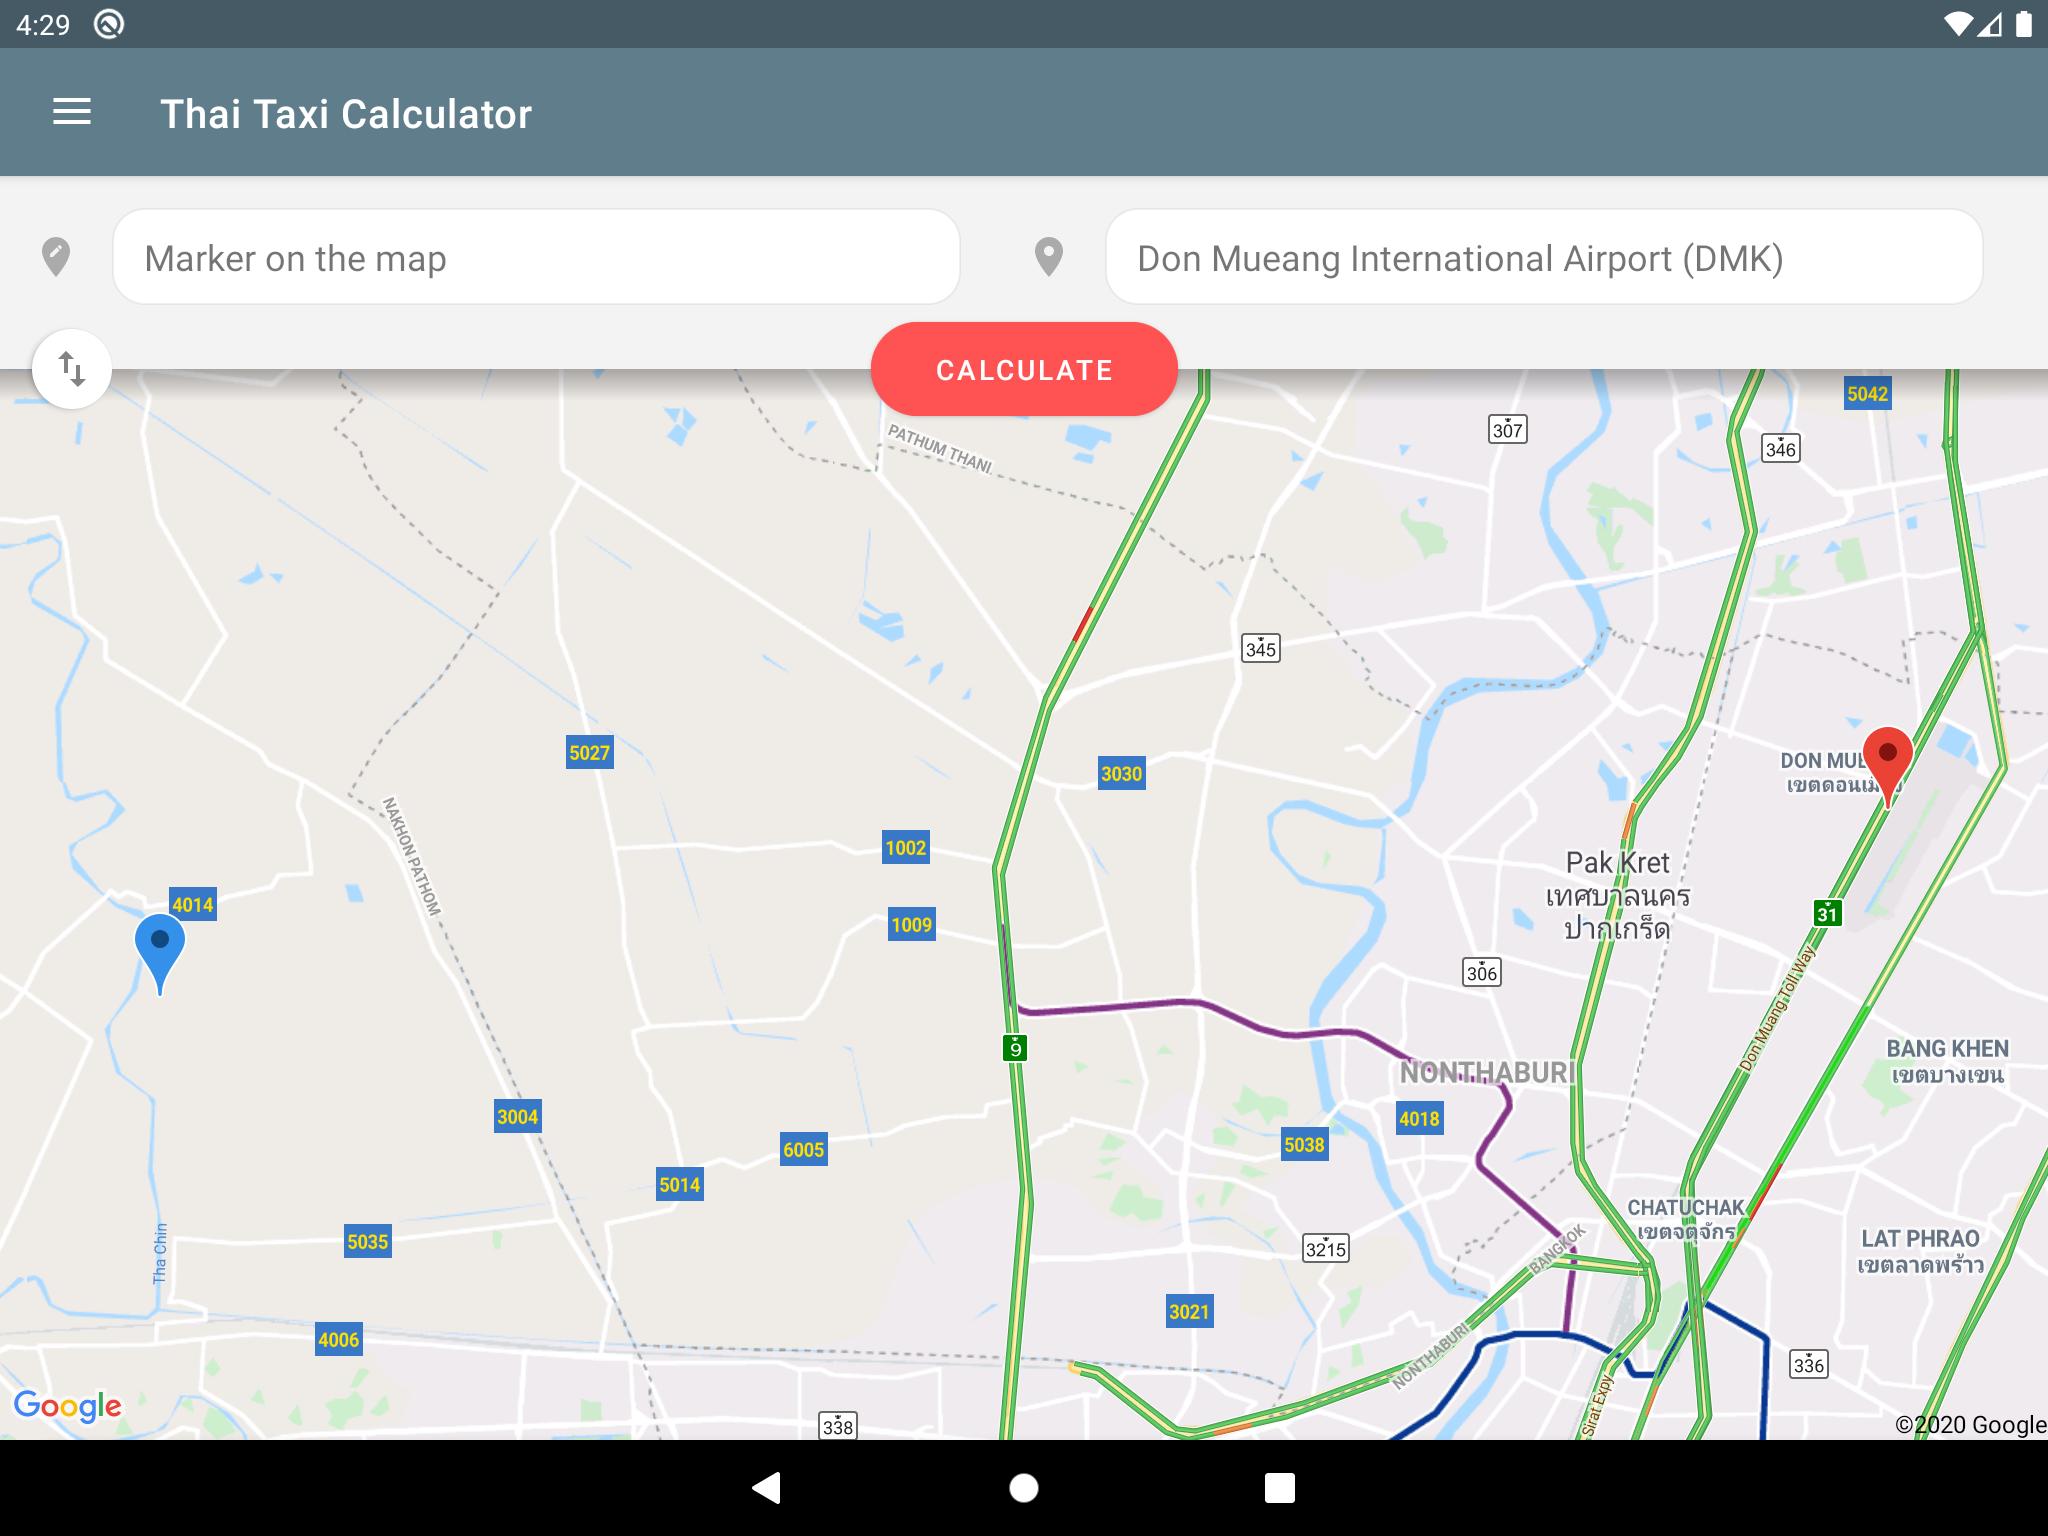Click the destination location pin icon
Screen dimensions: 2048x1536
pyautogui.click(x=1048, y=257)
